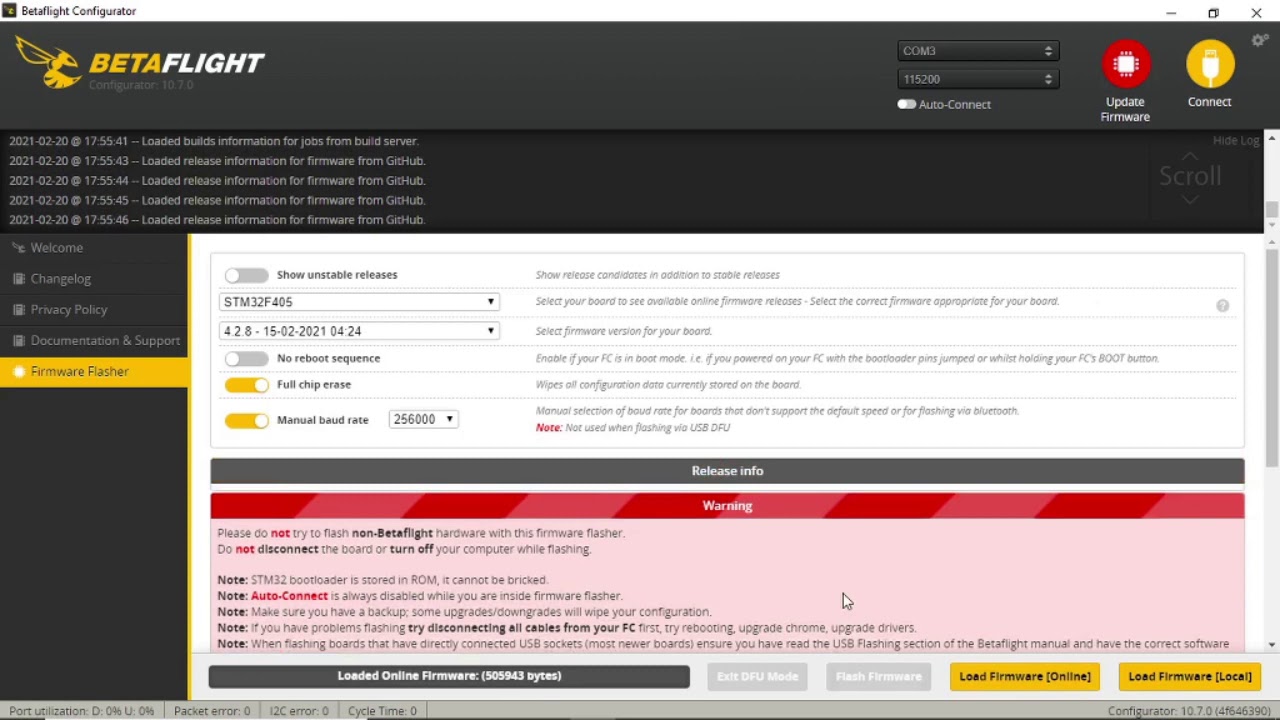Open the Documentation & Support tab

(x=94, y=341)
